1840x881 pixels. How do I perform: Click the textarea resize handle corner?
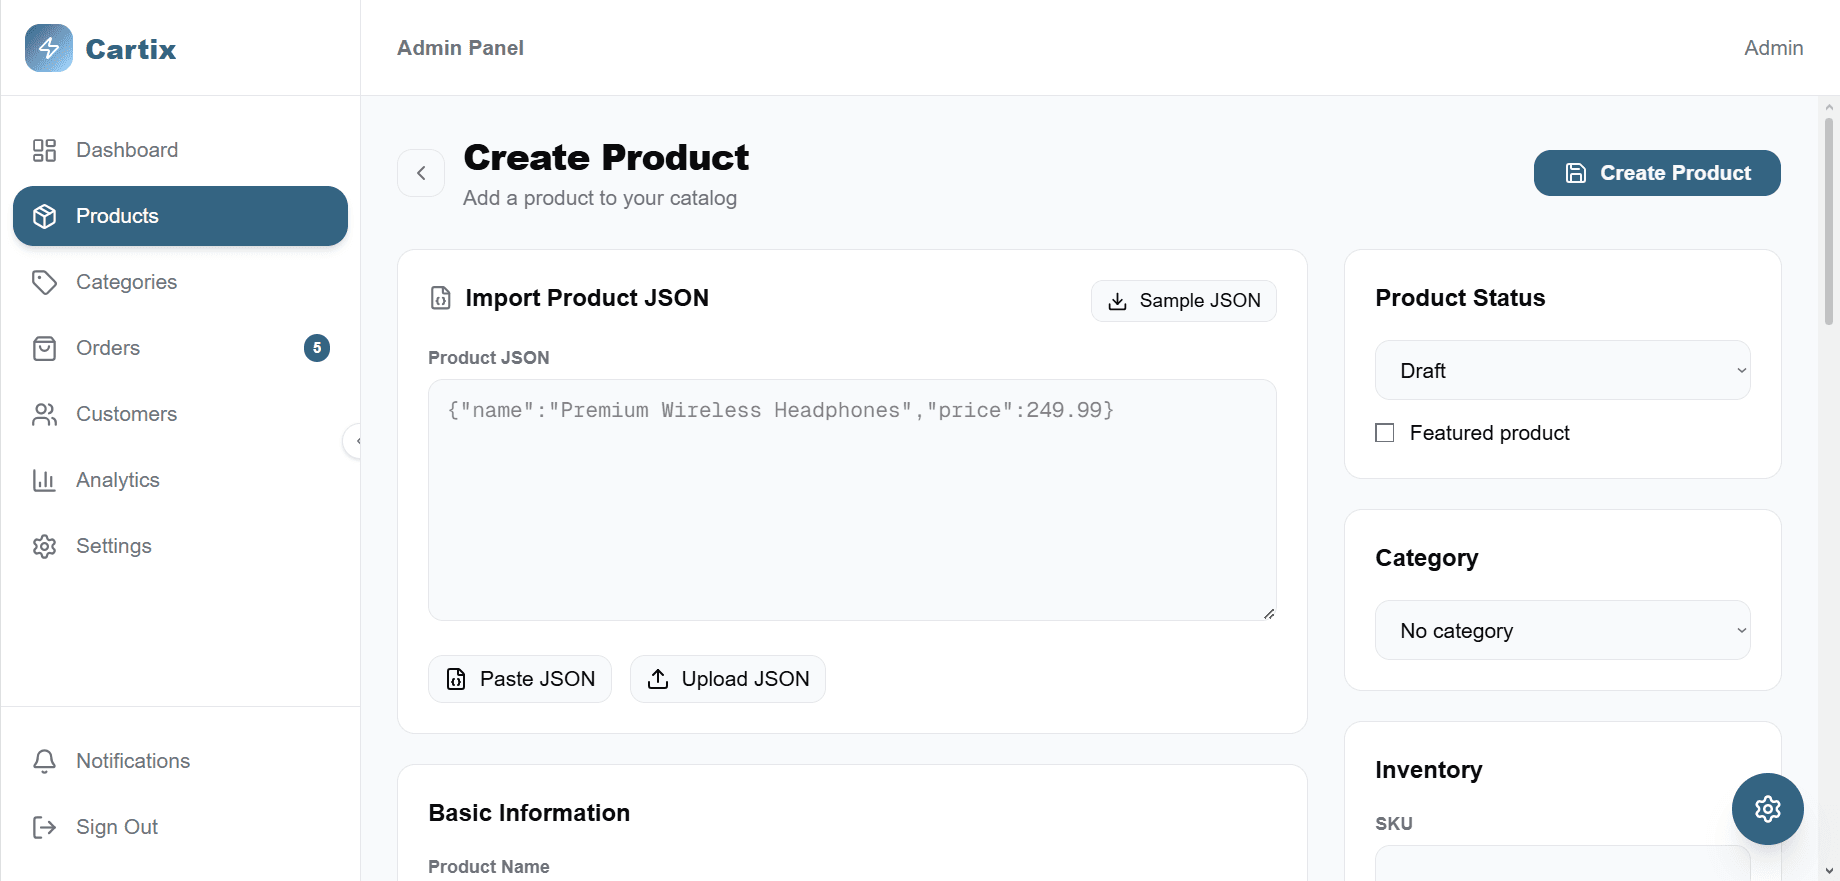(x=1269, y=613)
